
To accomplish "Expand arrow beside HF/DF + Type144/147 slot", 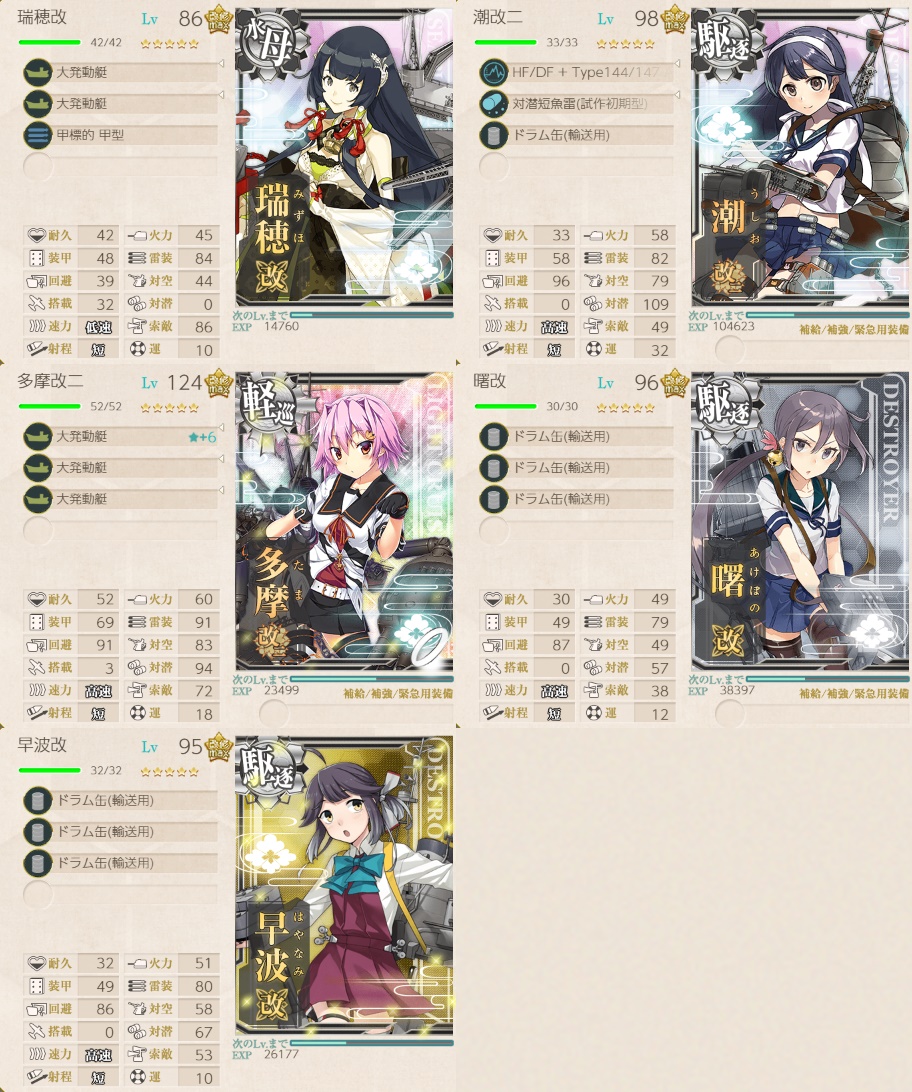I will coord(677,63).
